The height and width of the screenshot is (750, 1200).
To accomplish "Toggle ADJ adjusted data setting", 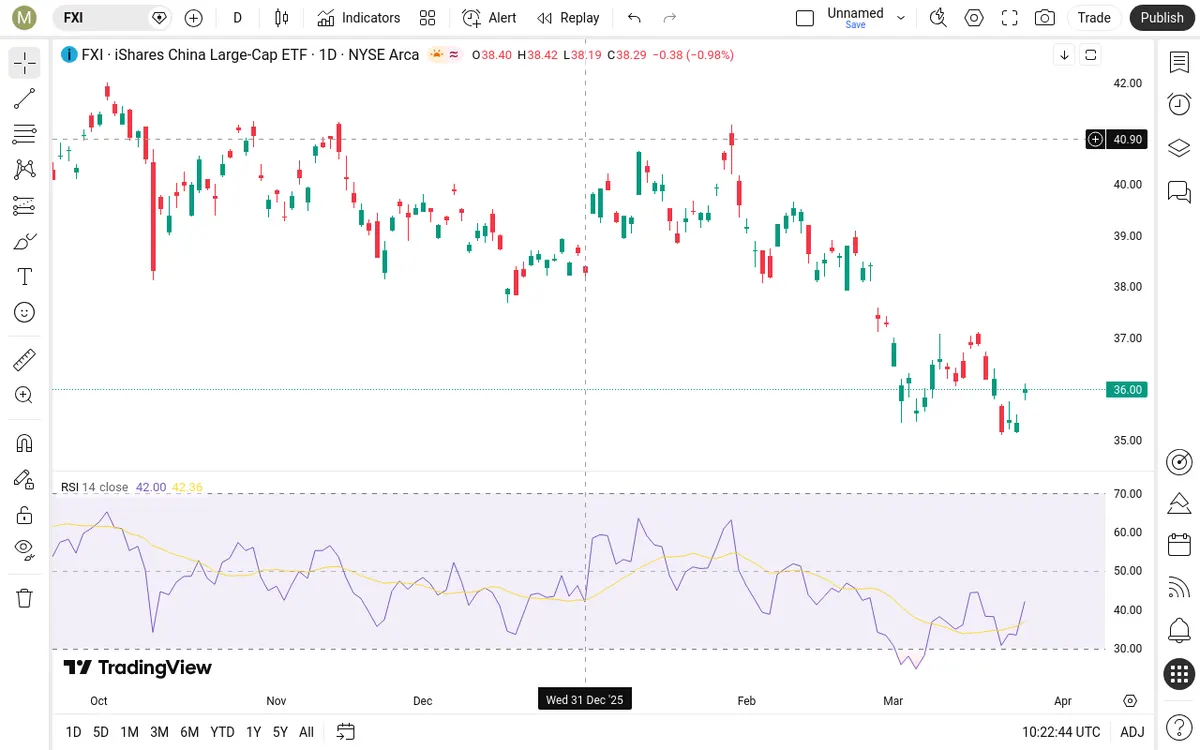I will [x=1132, y=732].
